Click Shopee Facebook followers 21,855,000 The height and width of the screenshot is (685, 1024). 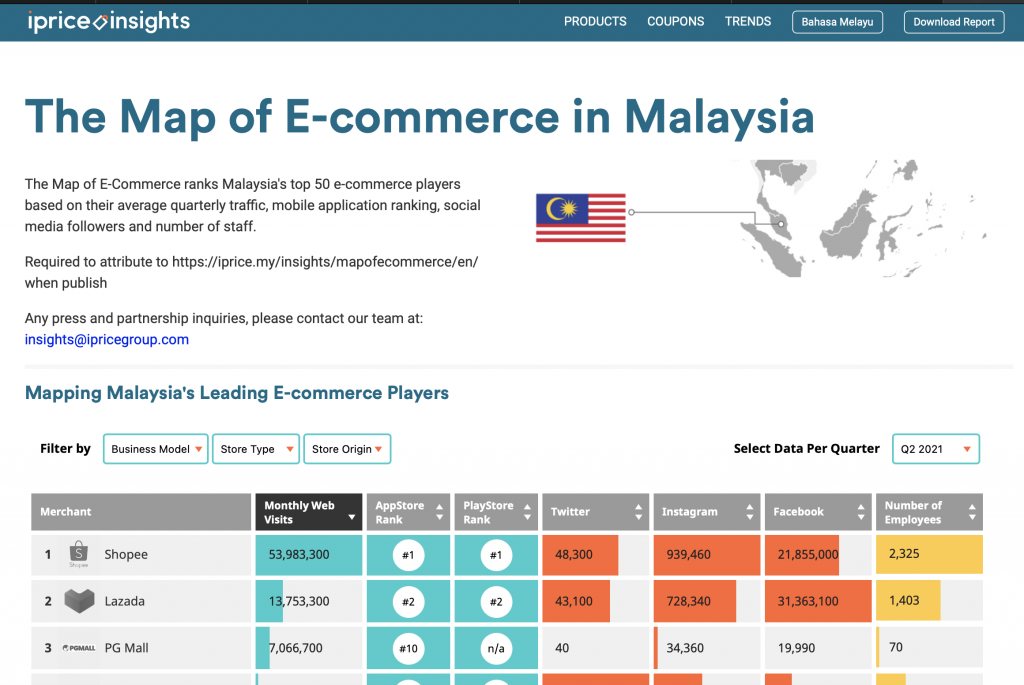(808, 554)
